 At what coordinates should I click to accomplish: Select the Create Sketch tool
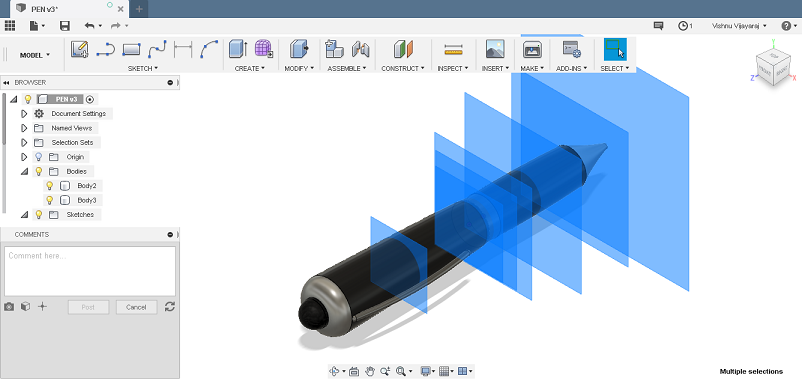click(x=79, y=49)
